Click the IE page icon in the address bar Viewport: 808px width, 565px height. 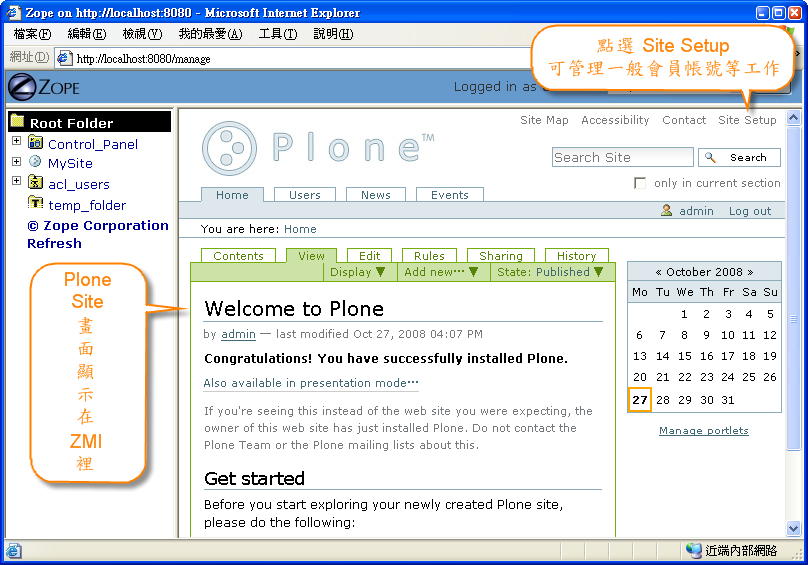(x=64, y=58)
